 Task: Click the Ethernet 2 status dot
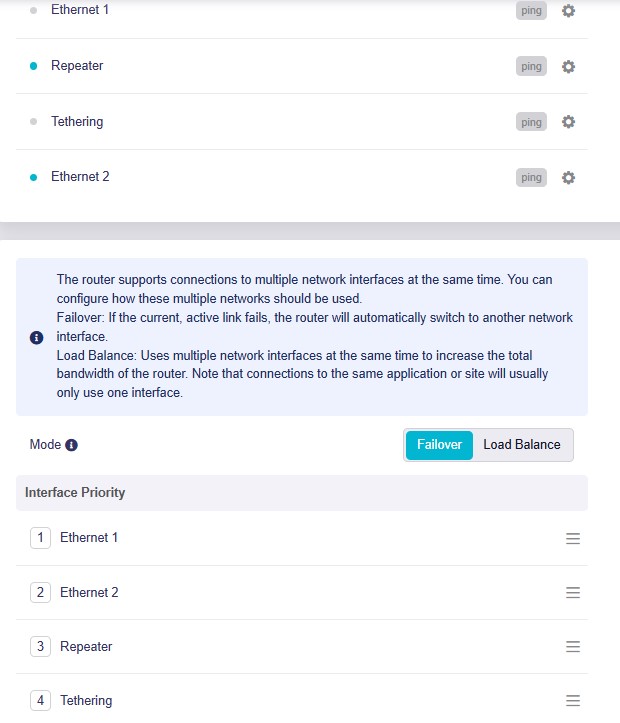tap(34, 178)
